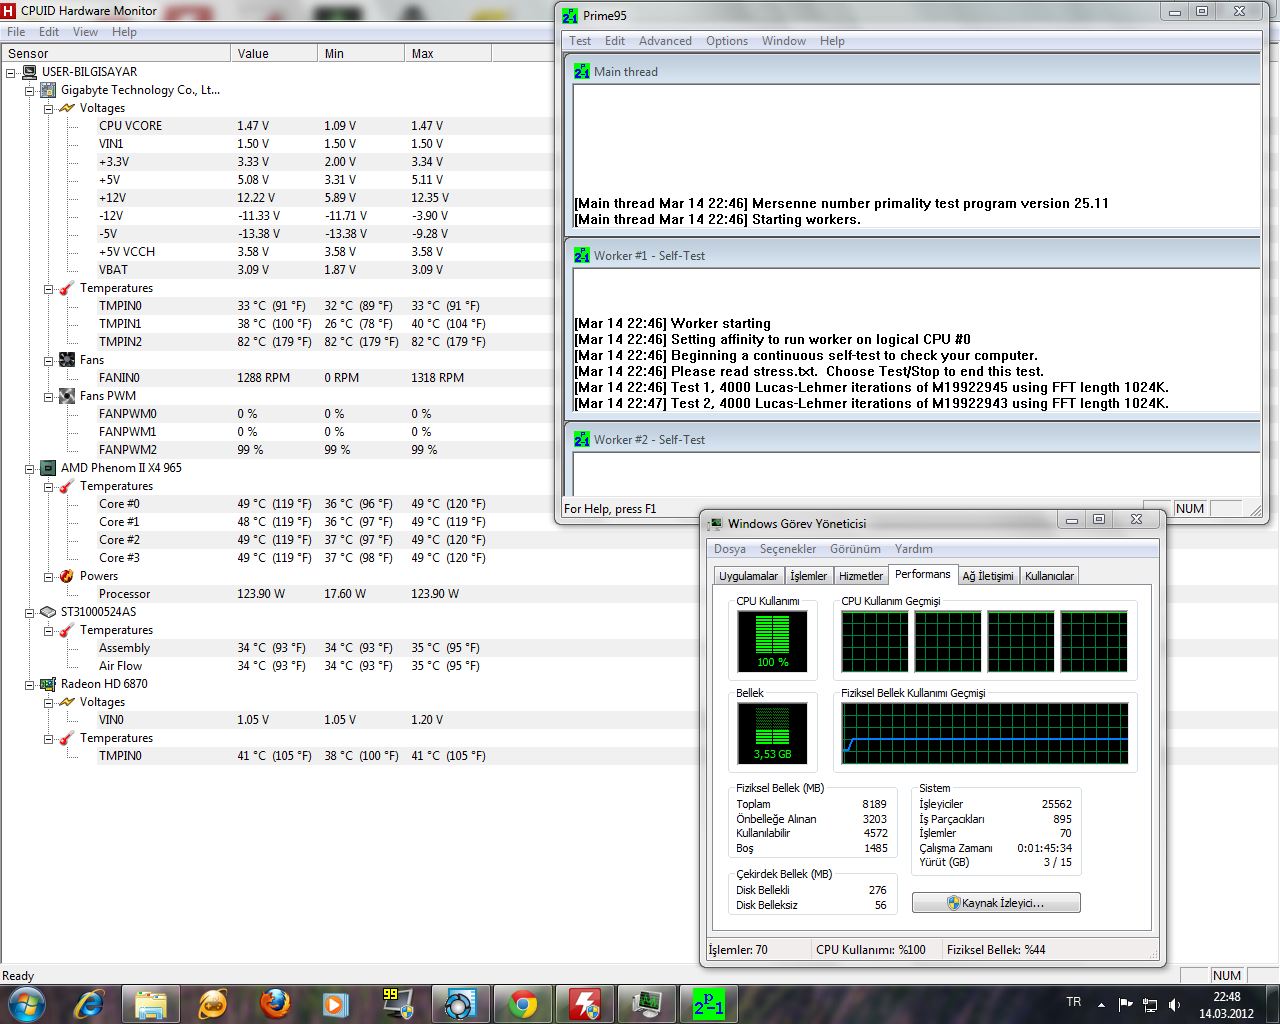
Task: Collapse Gigabyte Technology node
Action: click(30, 90)
